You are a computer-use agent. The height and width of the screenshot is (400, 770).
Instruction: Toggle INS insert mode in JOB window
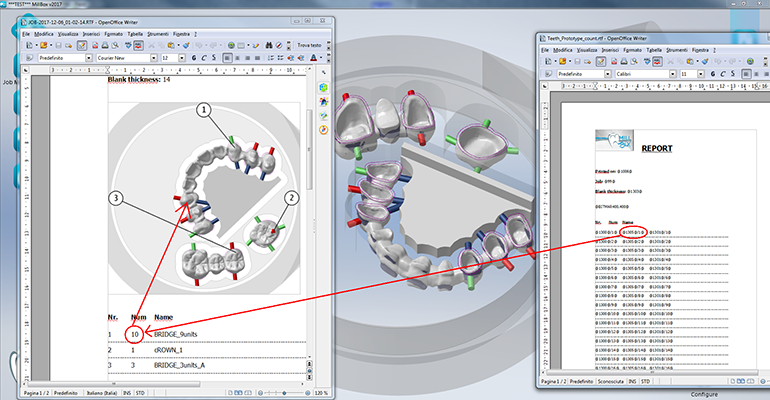[127, 393]
